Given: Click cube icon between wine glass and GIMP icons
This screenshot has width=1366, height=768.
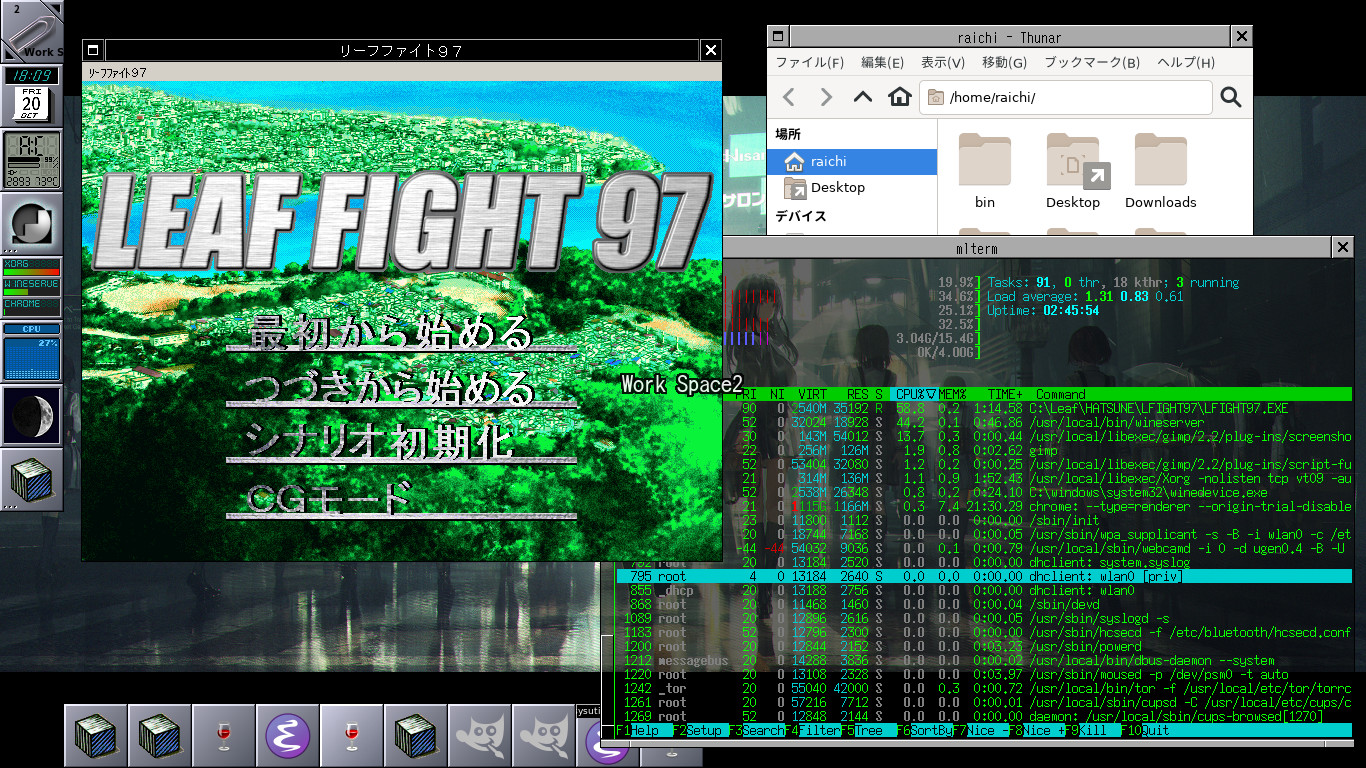Looking at the screenshot, I should tap(416, 736).
